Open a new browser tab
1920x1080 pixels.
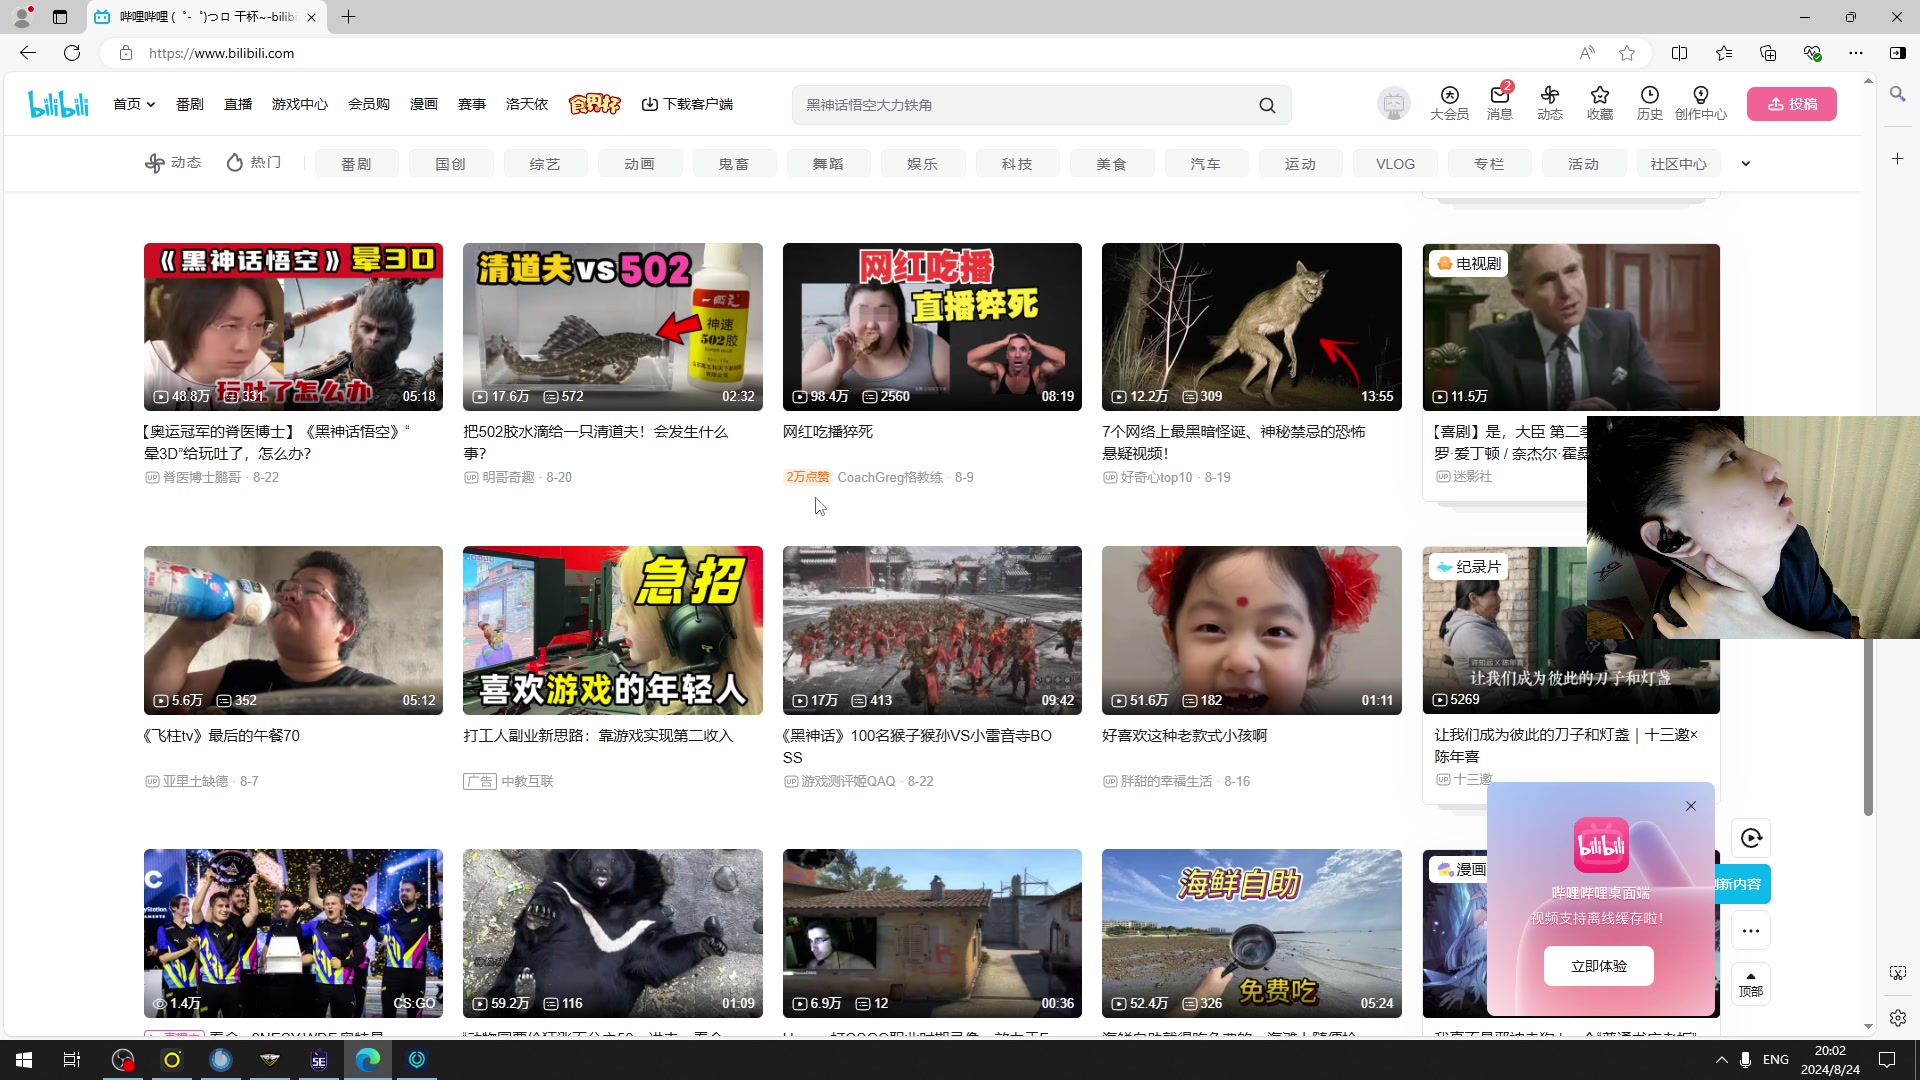coord(348,17)
